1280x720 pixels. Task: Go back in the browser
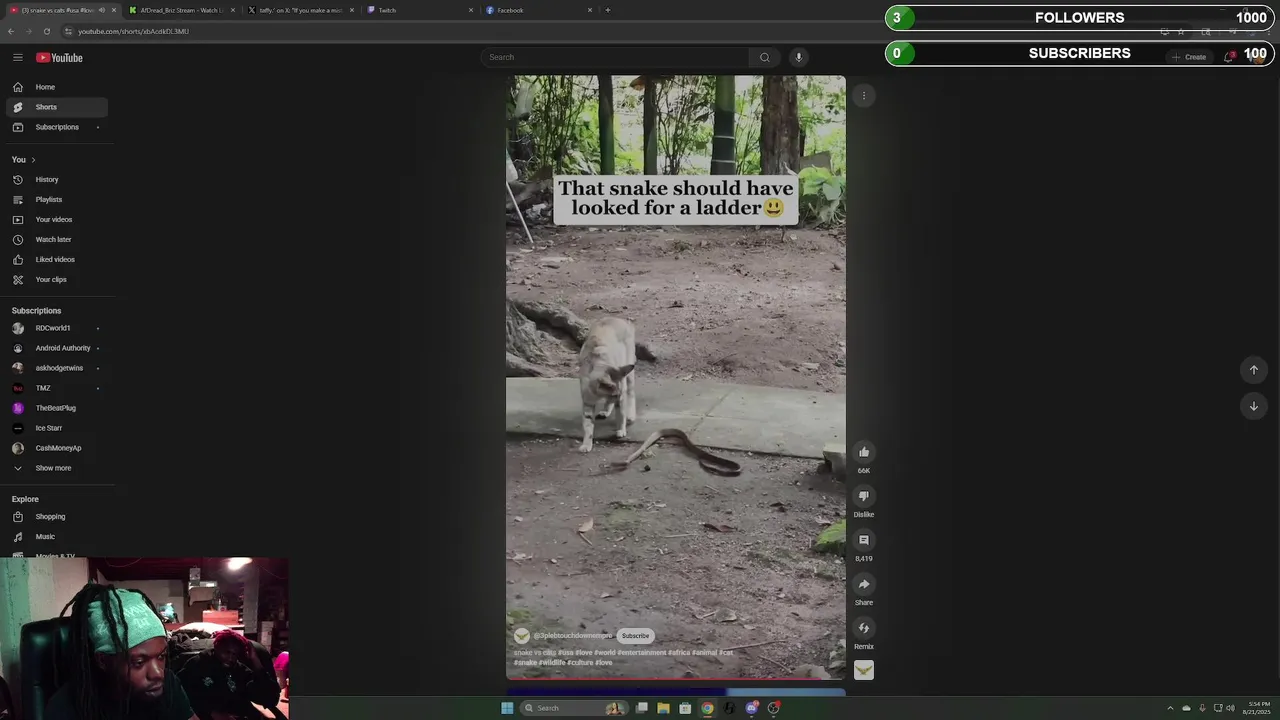(x=11, y=31)
